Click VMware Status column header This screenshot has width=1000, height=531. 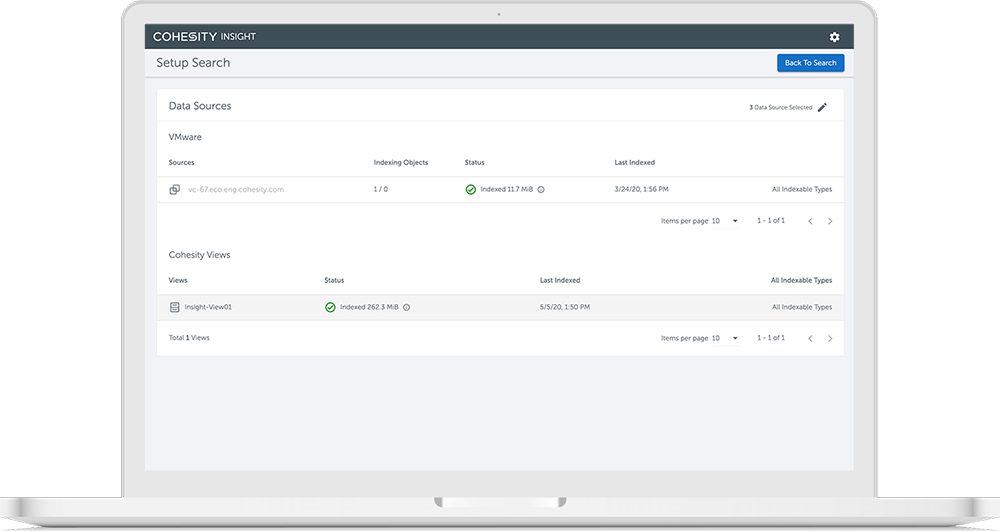474,163
